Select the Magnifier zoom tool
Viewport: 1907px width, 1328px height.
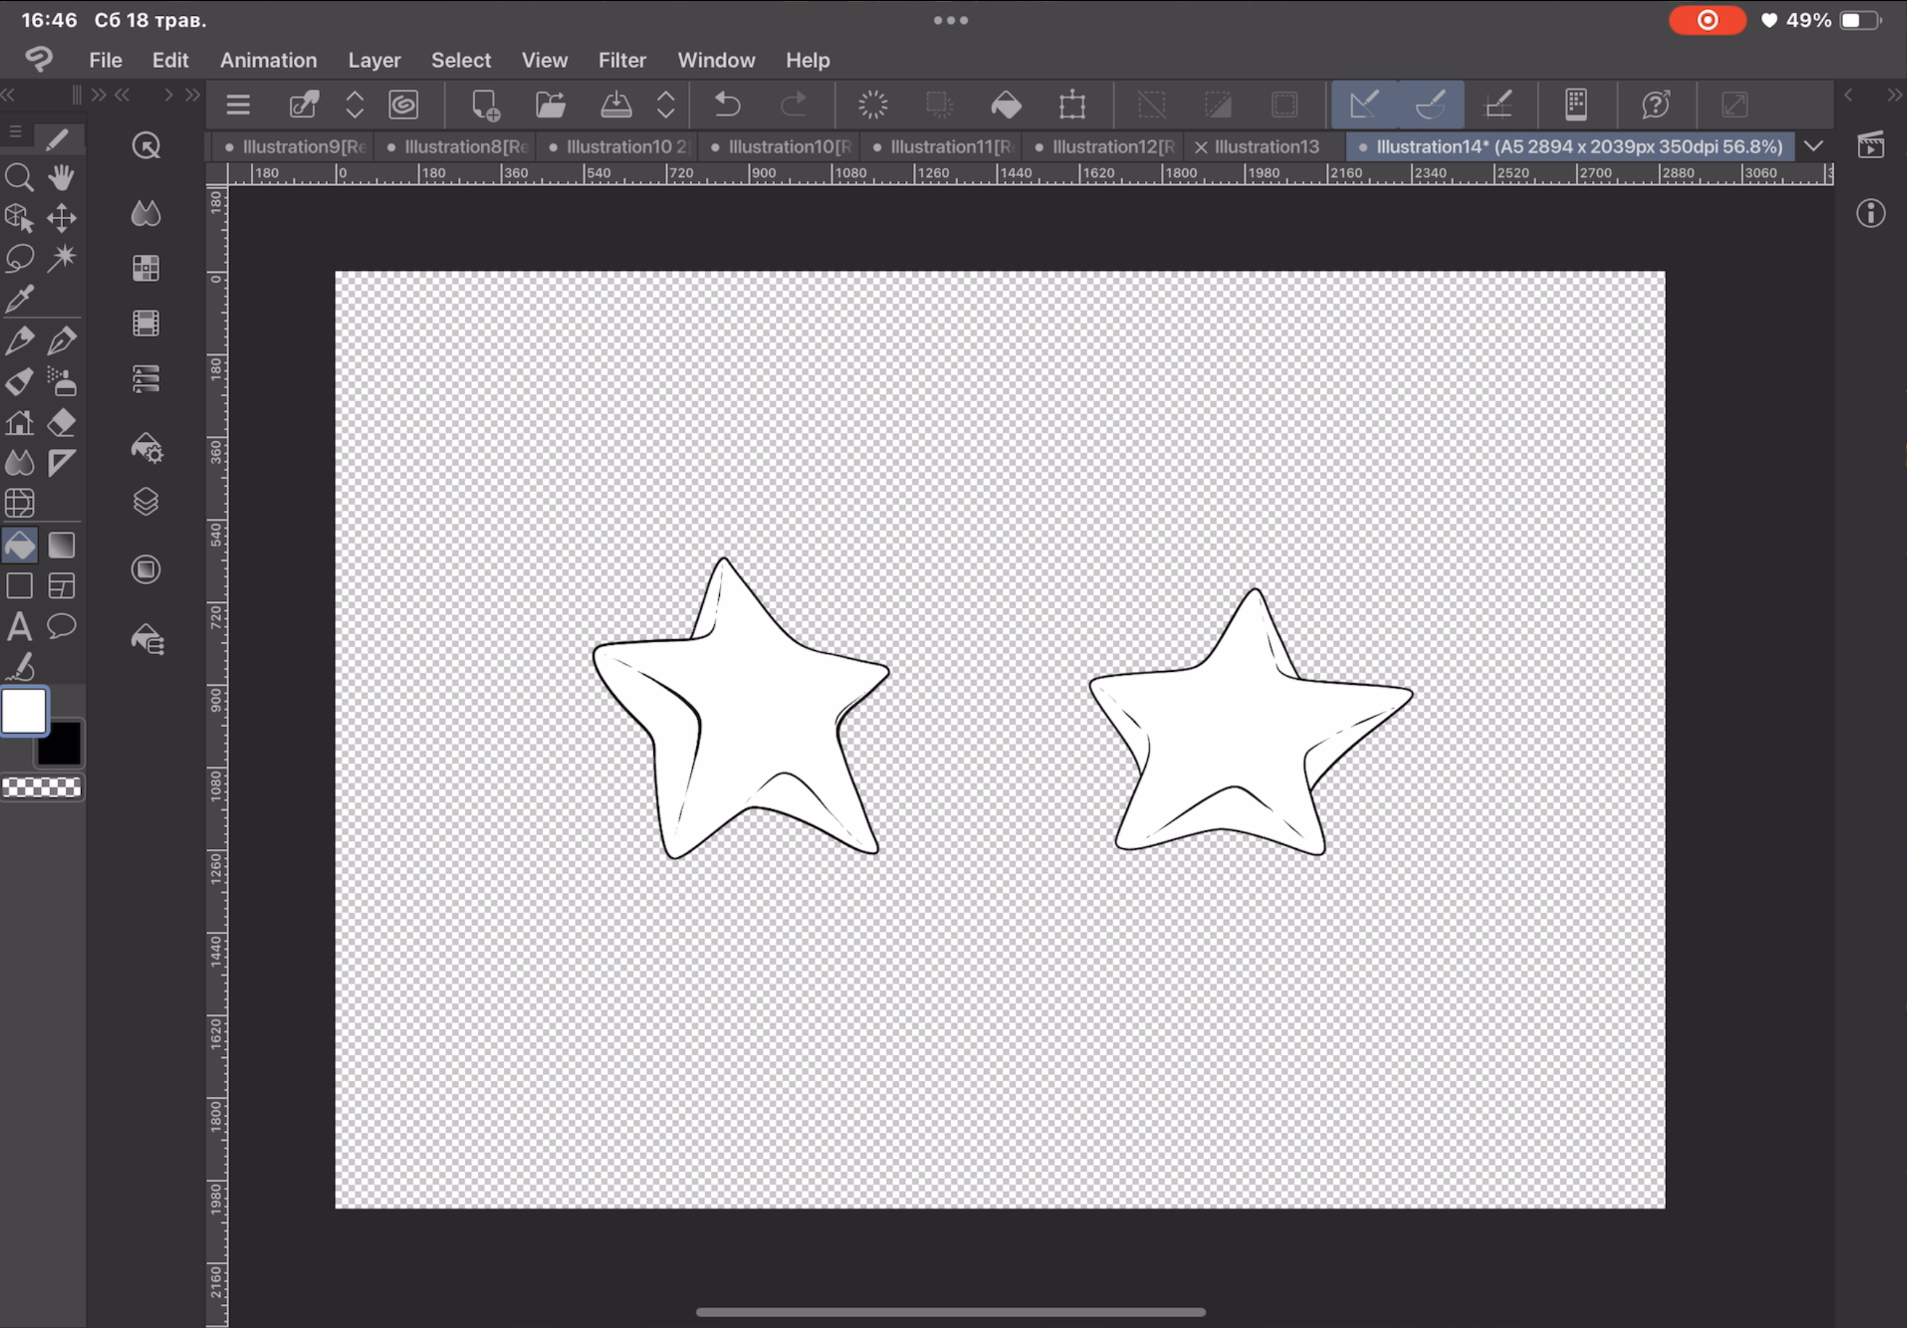(x=19, y=178)
